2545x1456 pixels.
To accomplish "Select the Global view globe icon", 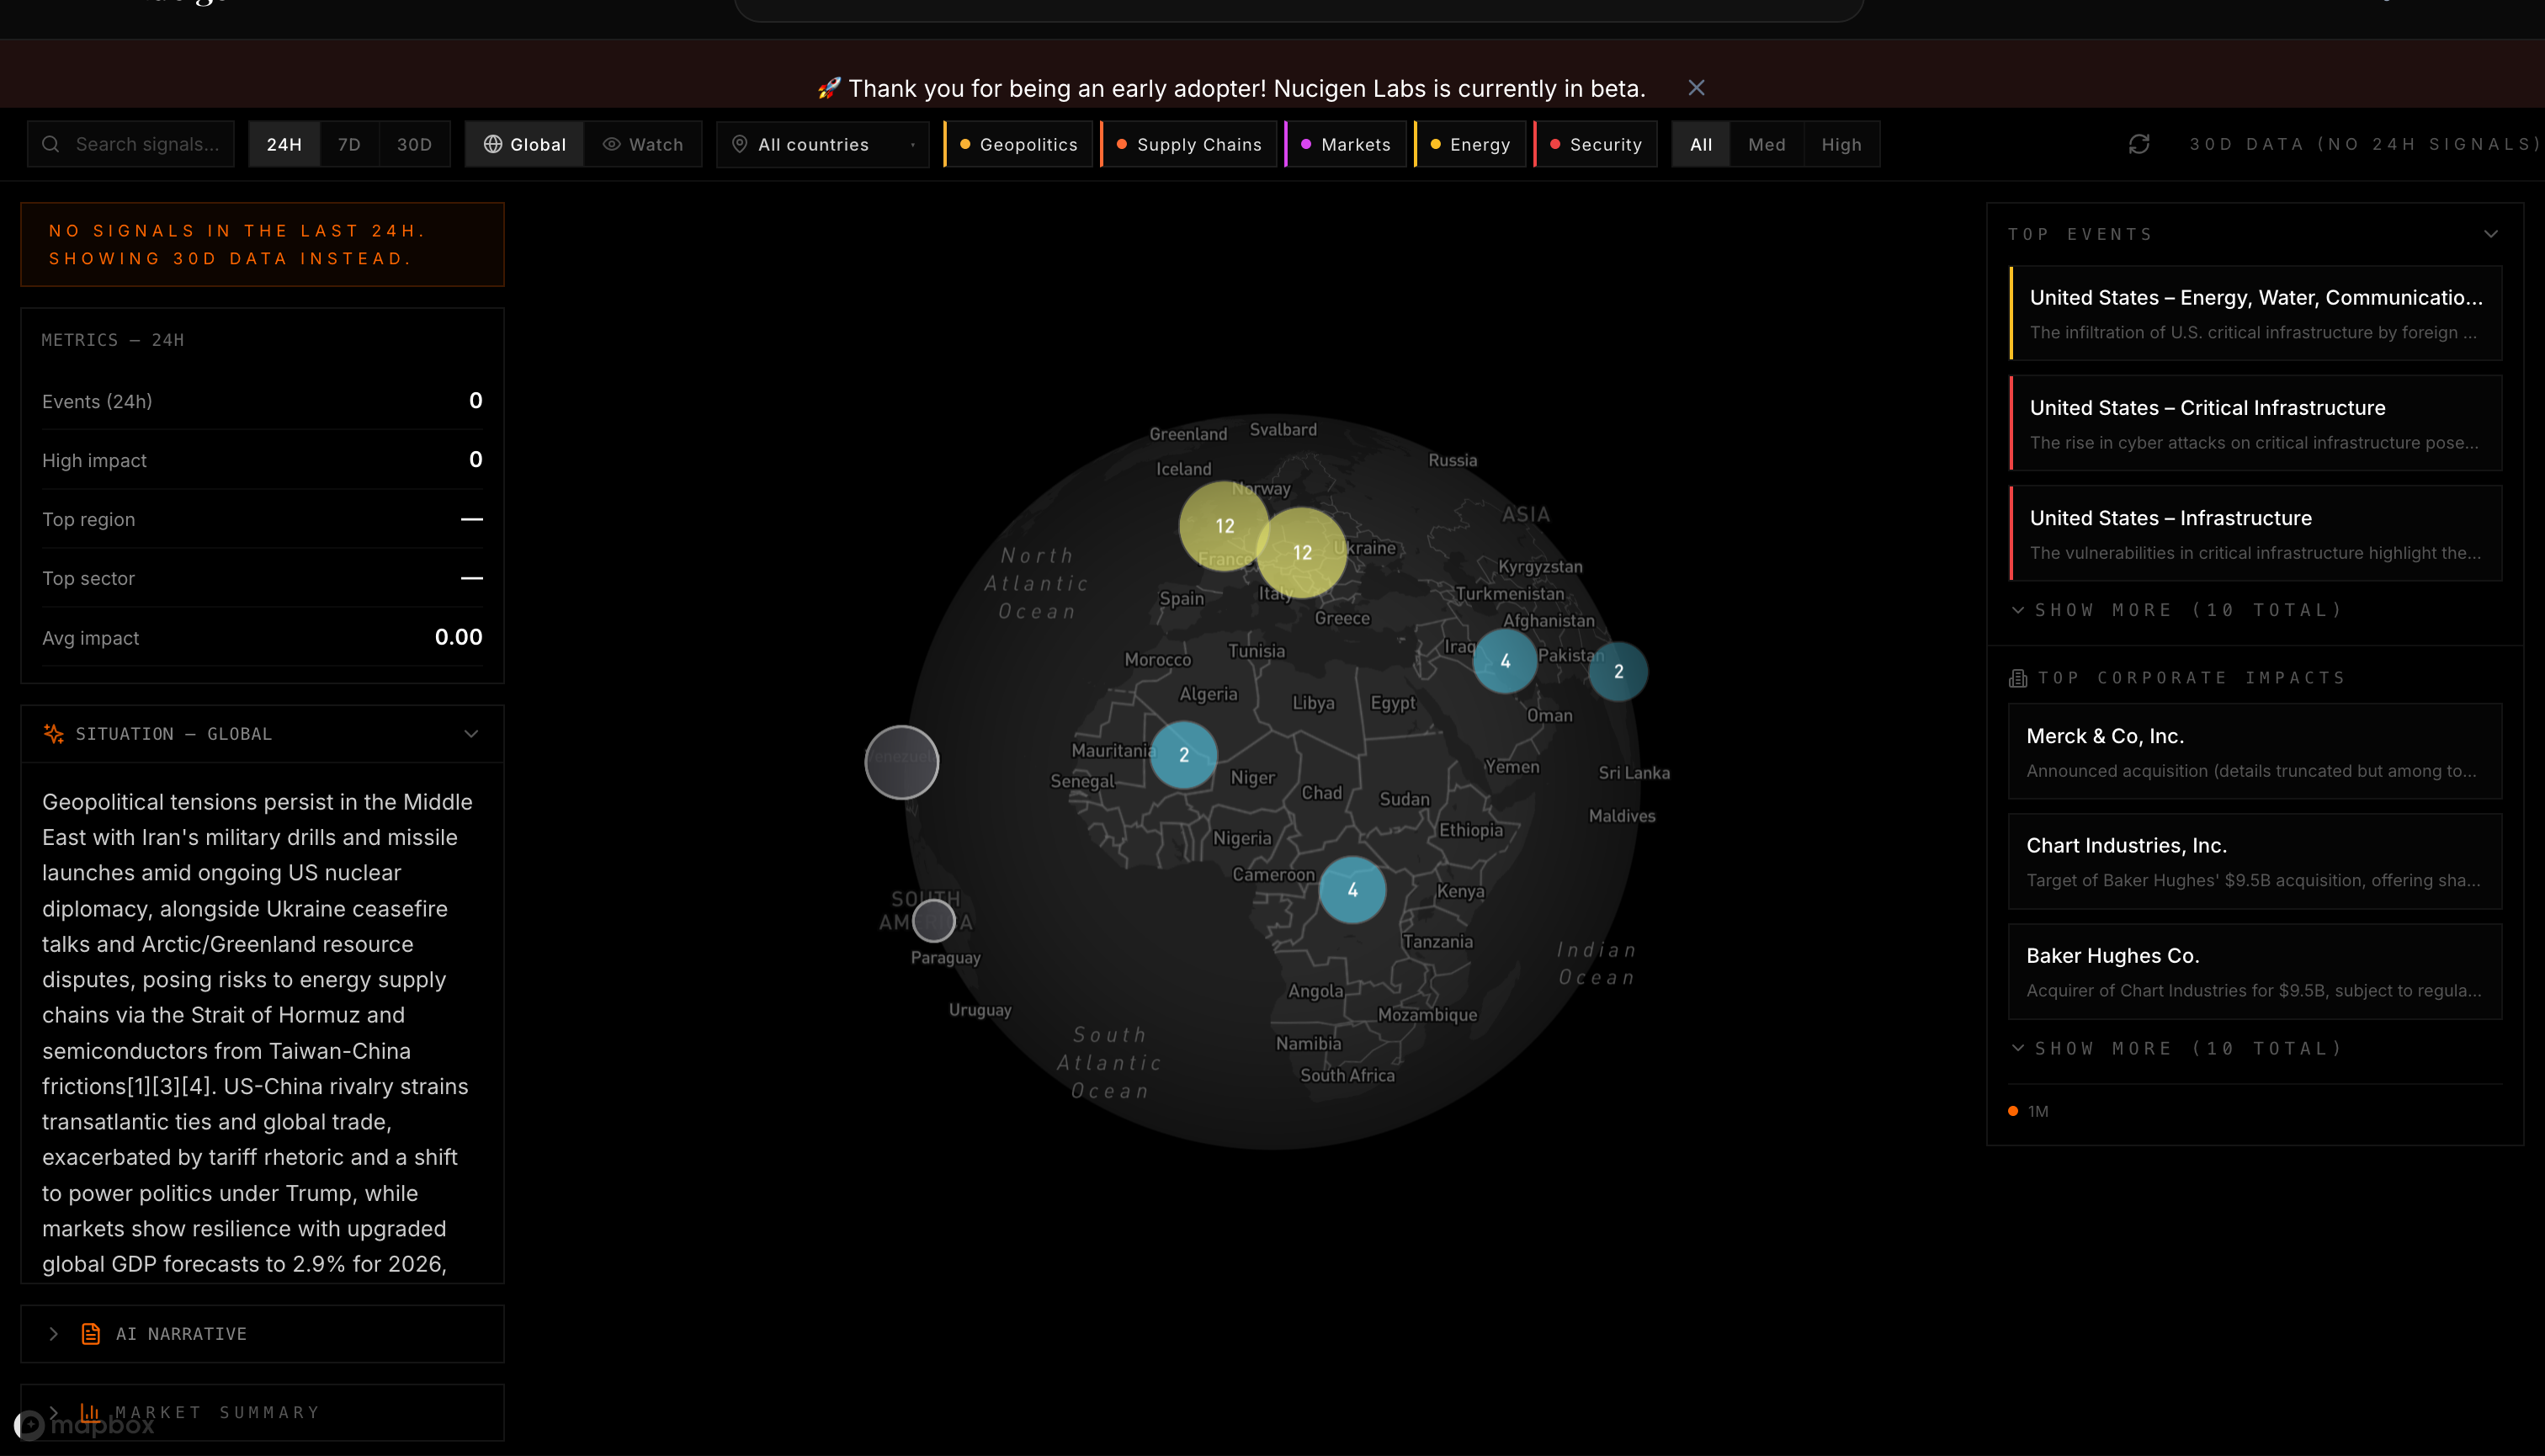I will 494,144.
